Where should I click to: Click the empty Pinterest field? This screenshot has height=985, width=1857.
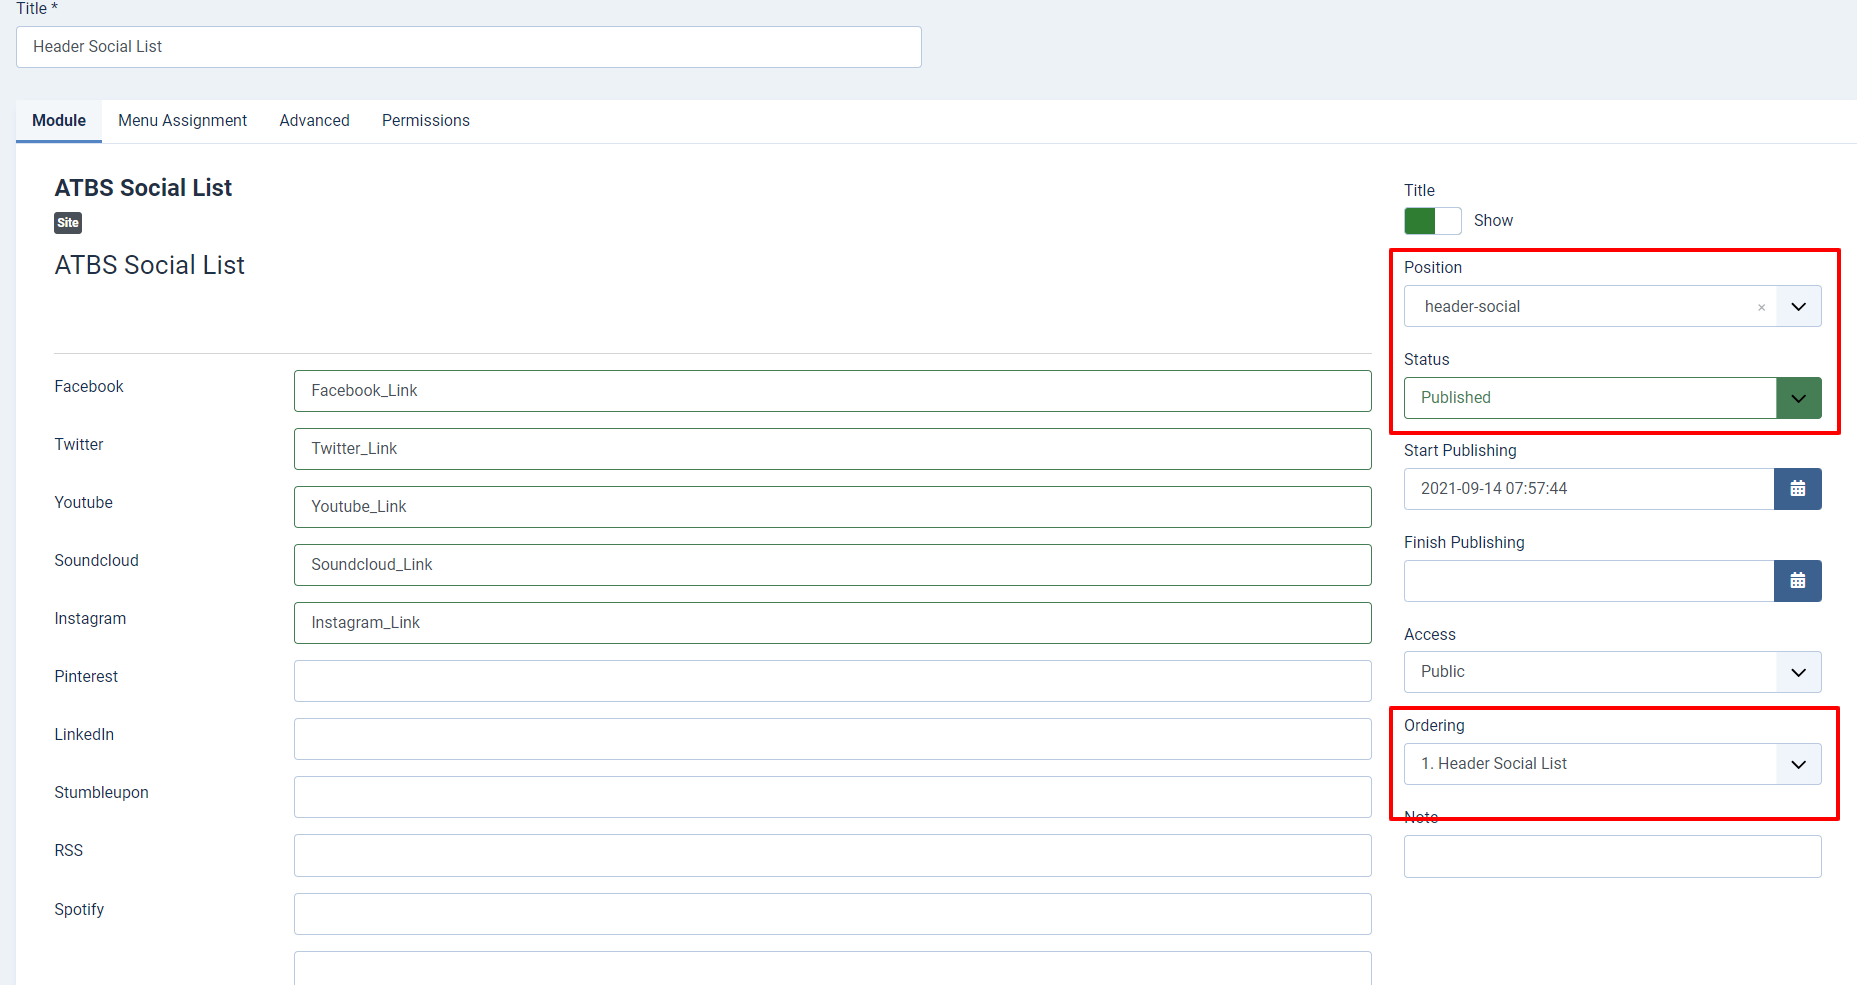832,681
